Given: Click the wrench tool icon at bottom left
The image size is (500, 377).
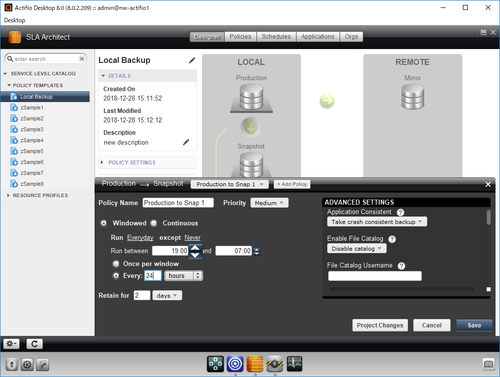Looking at the screenshot, I should [x=43, y=364].
